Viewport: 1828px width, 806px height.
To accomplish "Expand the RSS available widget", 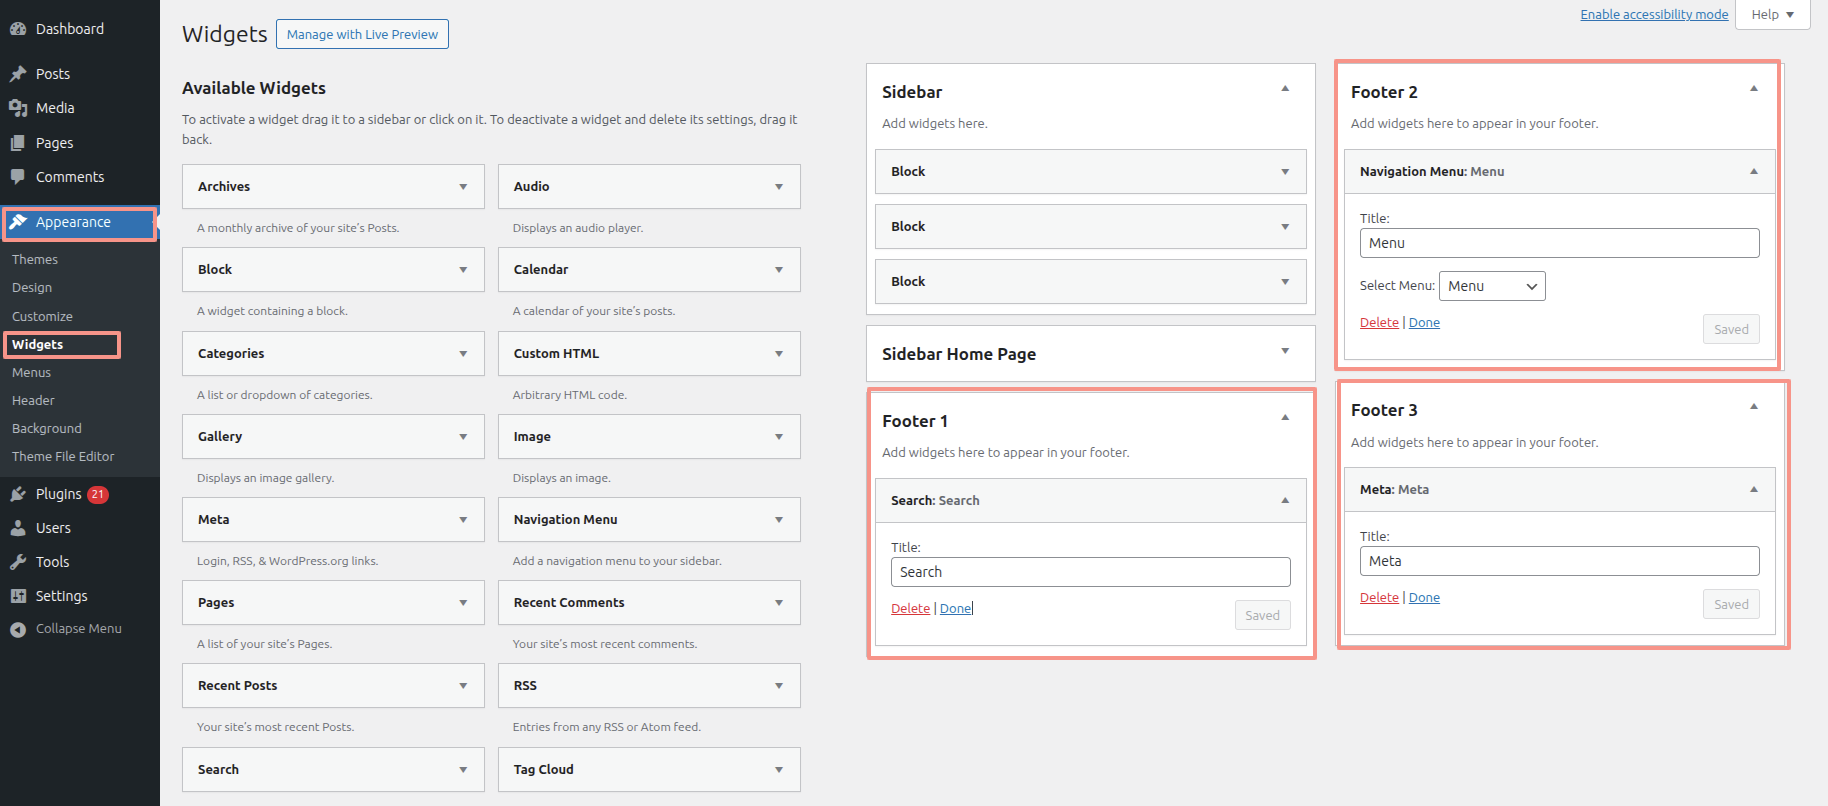I will (x=779, y=686).
